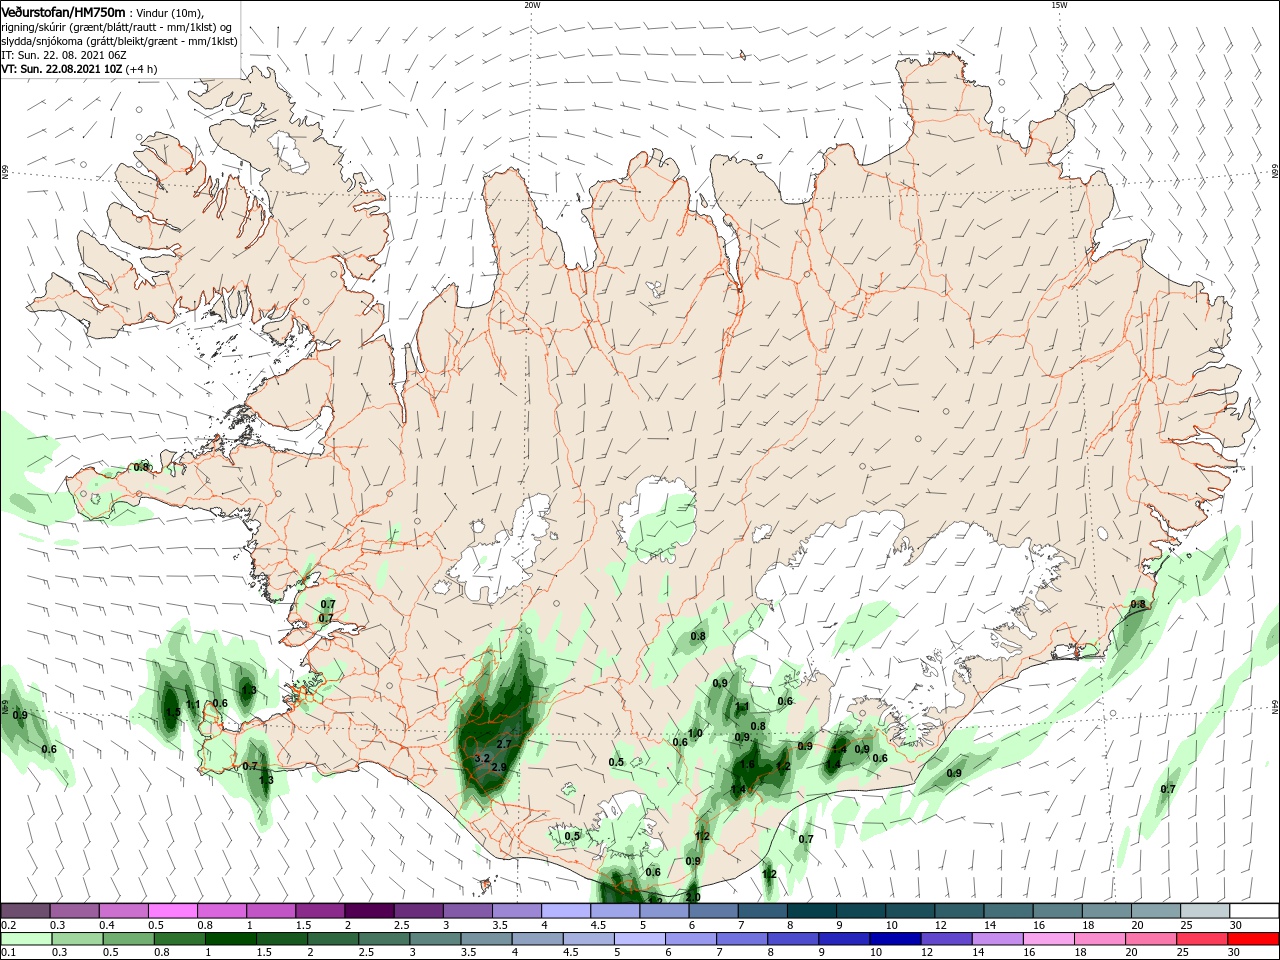Click the 1.6 precipitation value on the map

pos(747,765)
